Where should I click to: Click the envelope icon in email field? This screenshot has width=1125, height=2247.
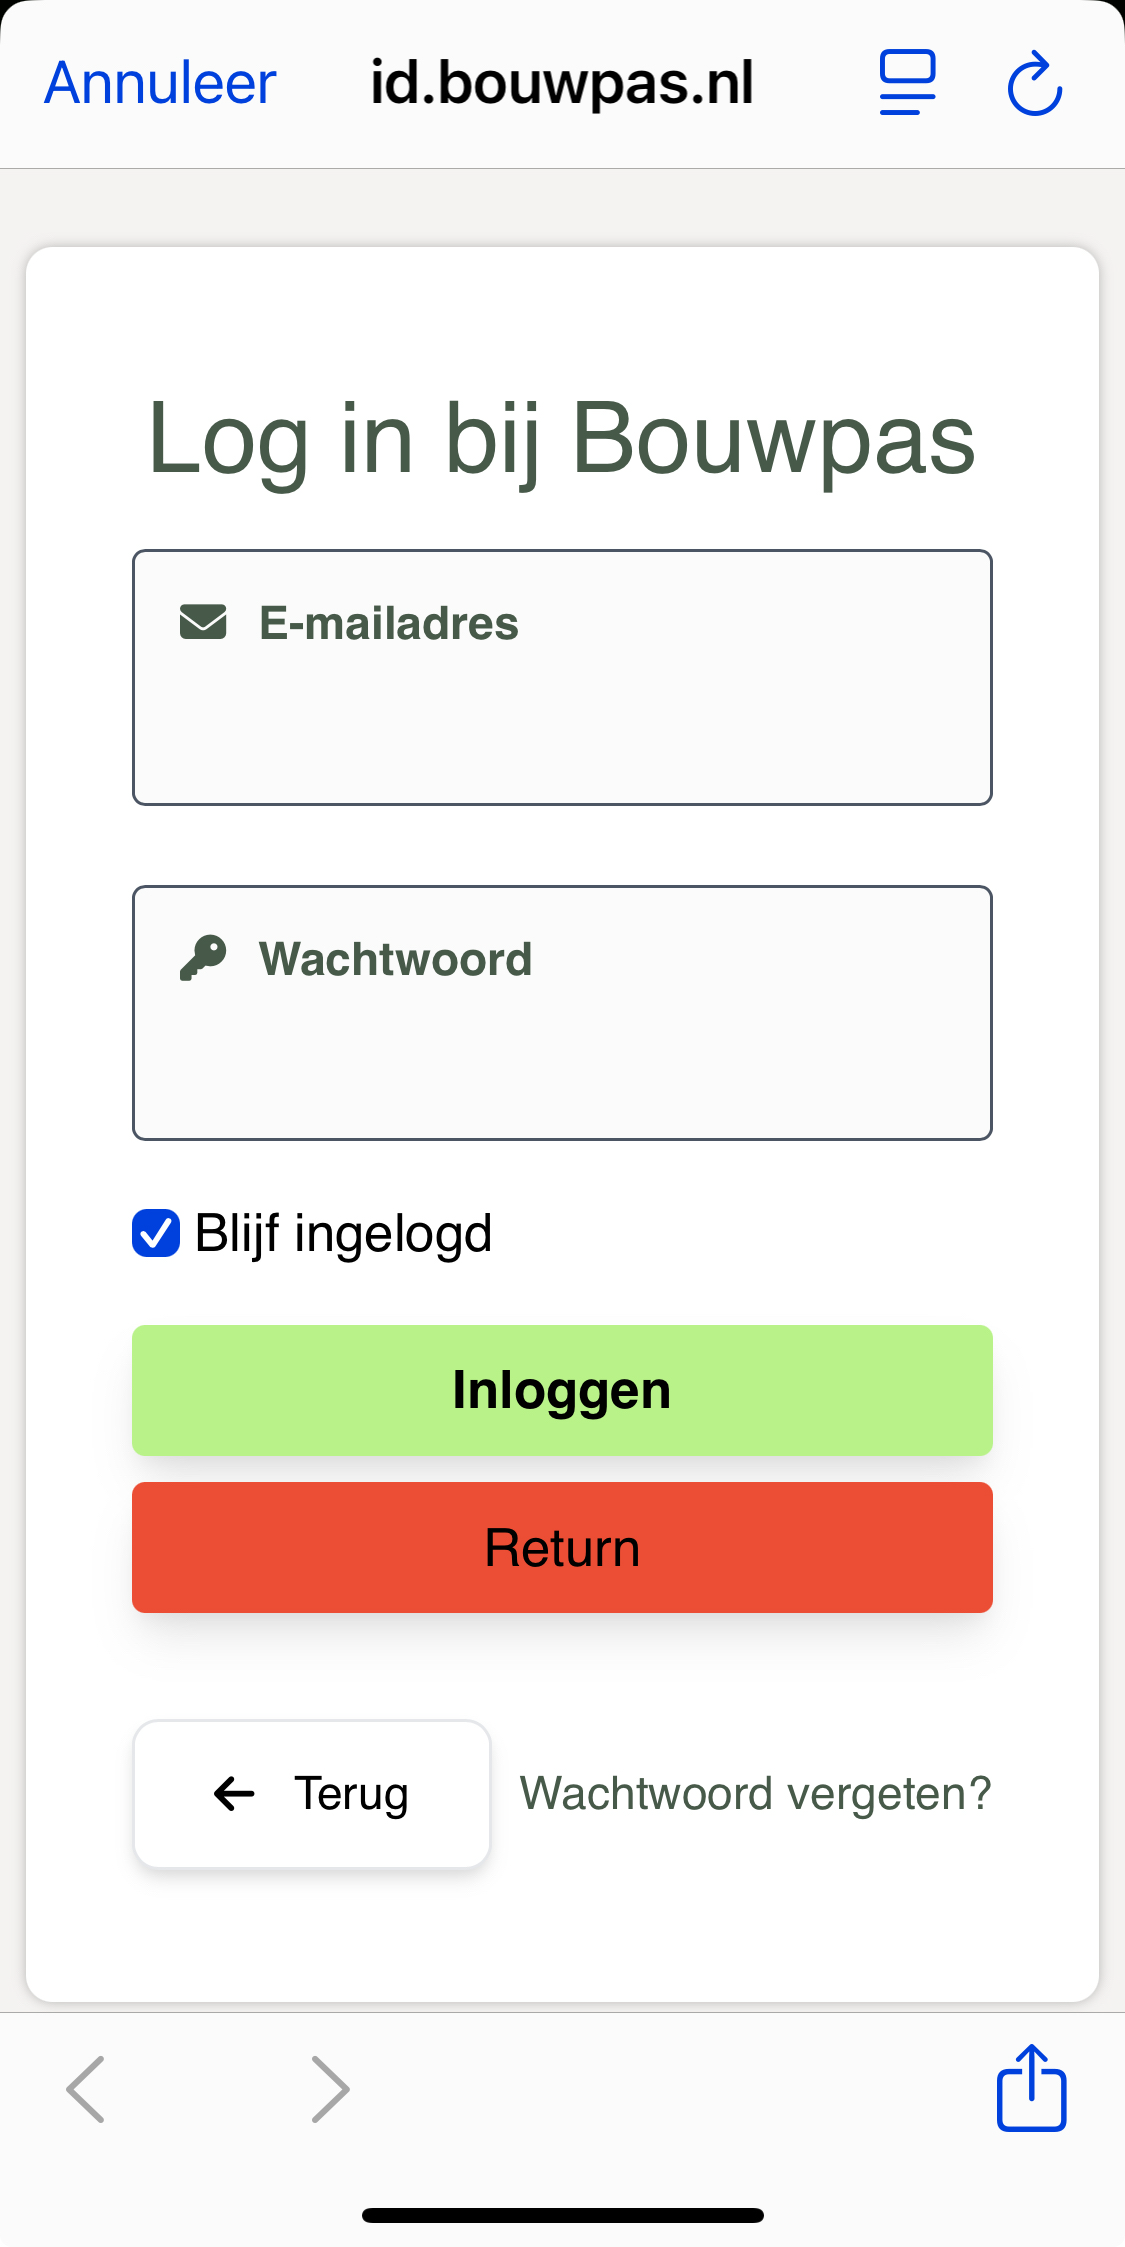[x=203, y=622]
